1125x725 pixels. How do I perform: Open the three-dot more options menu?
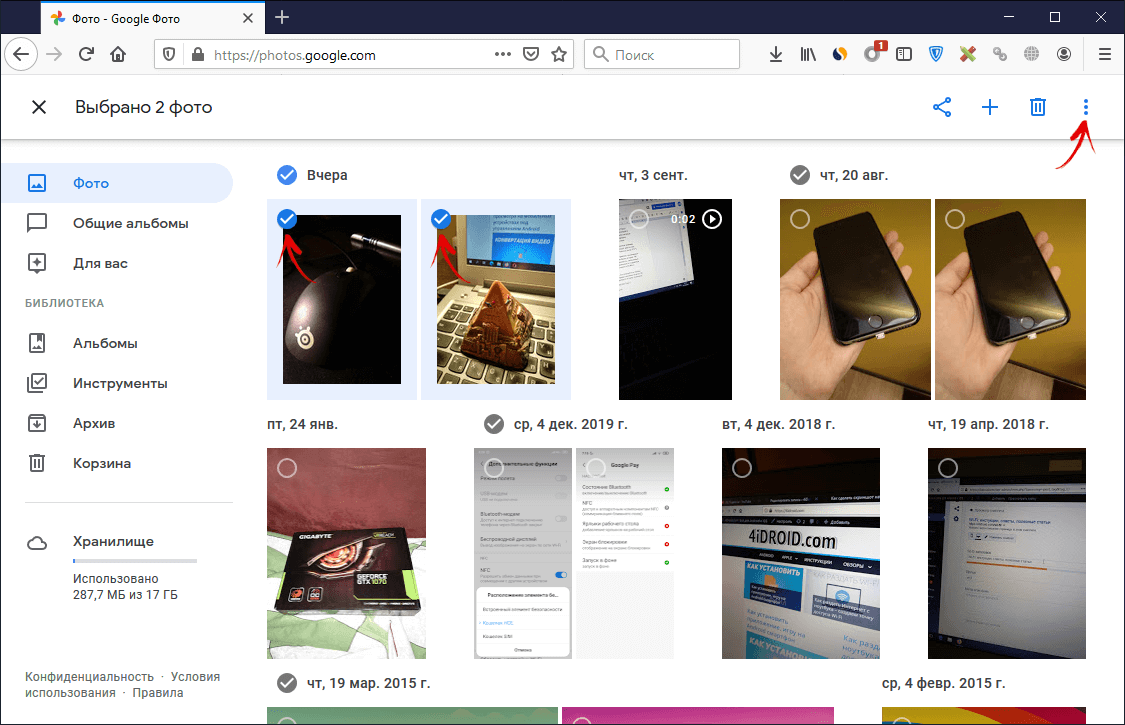(1086, 108)
